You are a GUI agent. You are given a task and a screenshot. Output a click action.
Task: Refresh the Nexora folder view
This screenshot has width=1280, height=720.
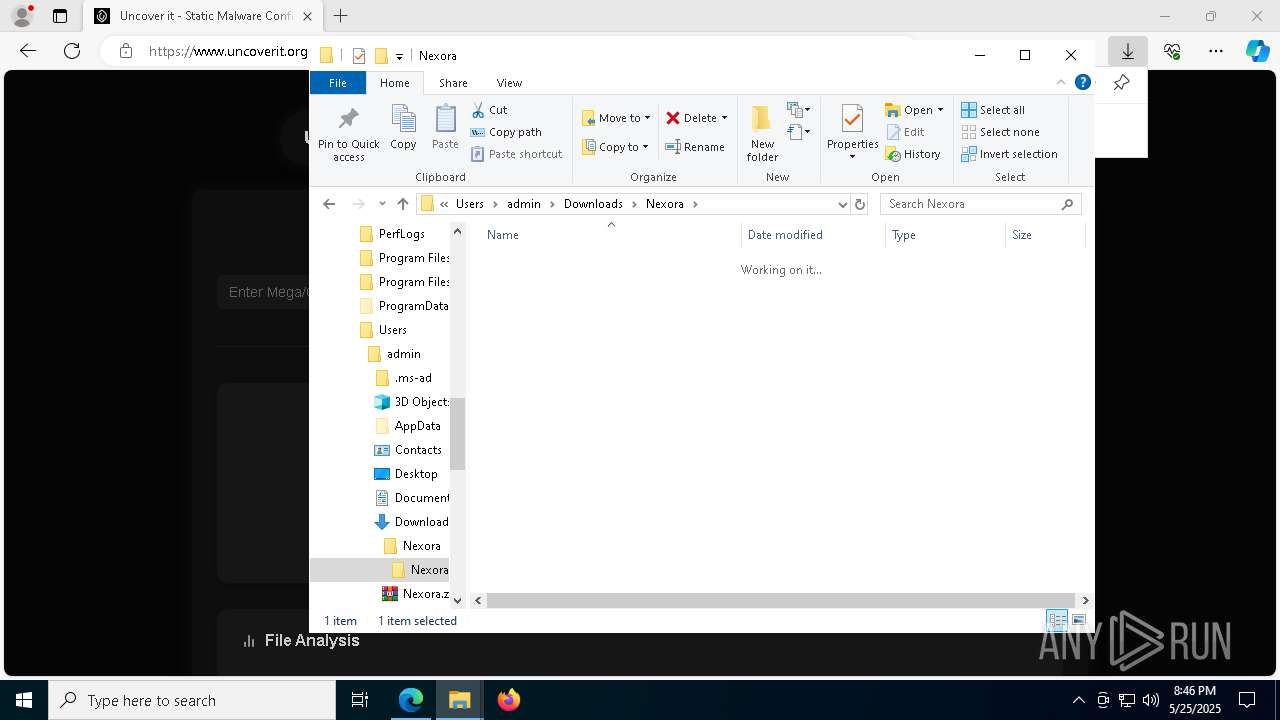(860, 204)
